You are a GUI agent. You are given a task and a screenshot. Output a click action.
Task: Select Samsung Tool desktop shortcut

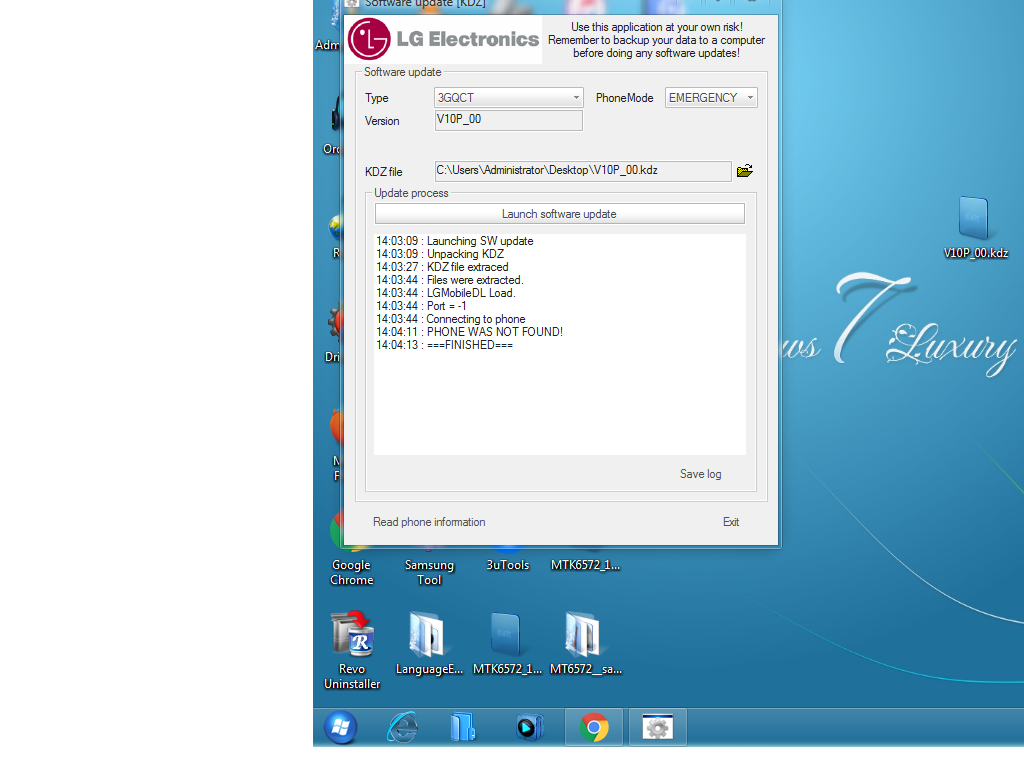coord(429,565)
